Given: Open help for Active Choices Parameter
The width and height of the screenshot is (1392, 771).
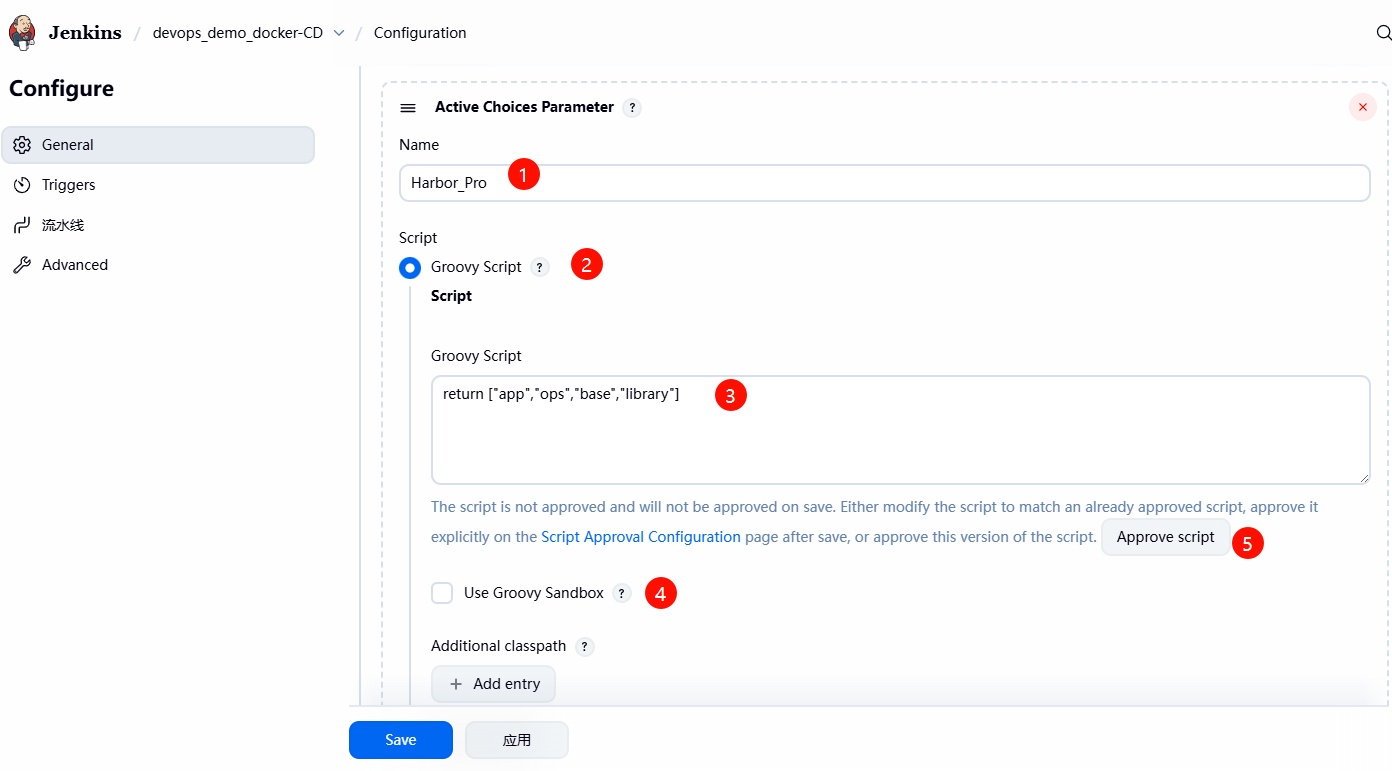Looking at the screenshot, I should [x=632, y=108].
